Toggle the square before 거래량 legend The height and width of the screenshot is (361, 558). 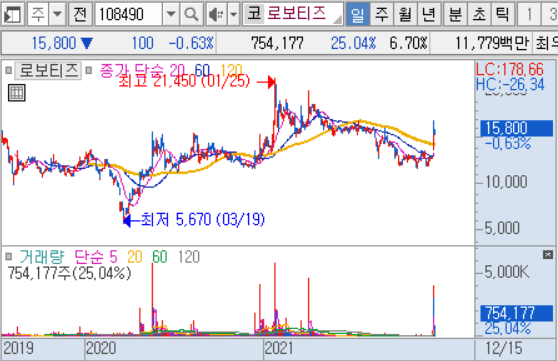tap(9, 256)
